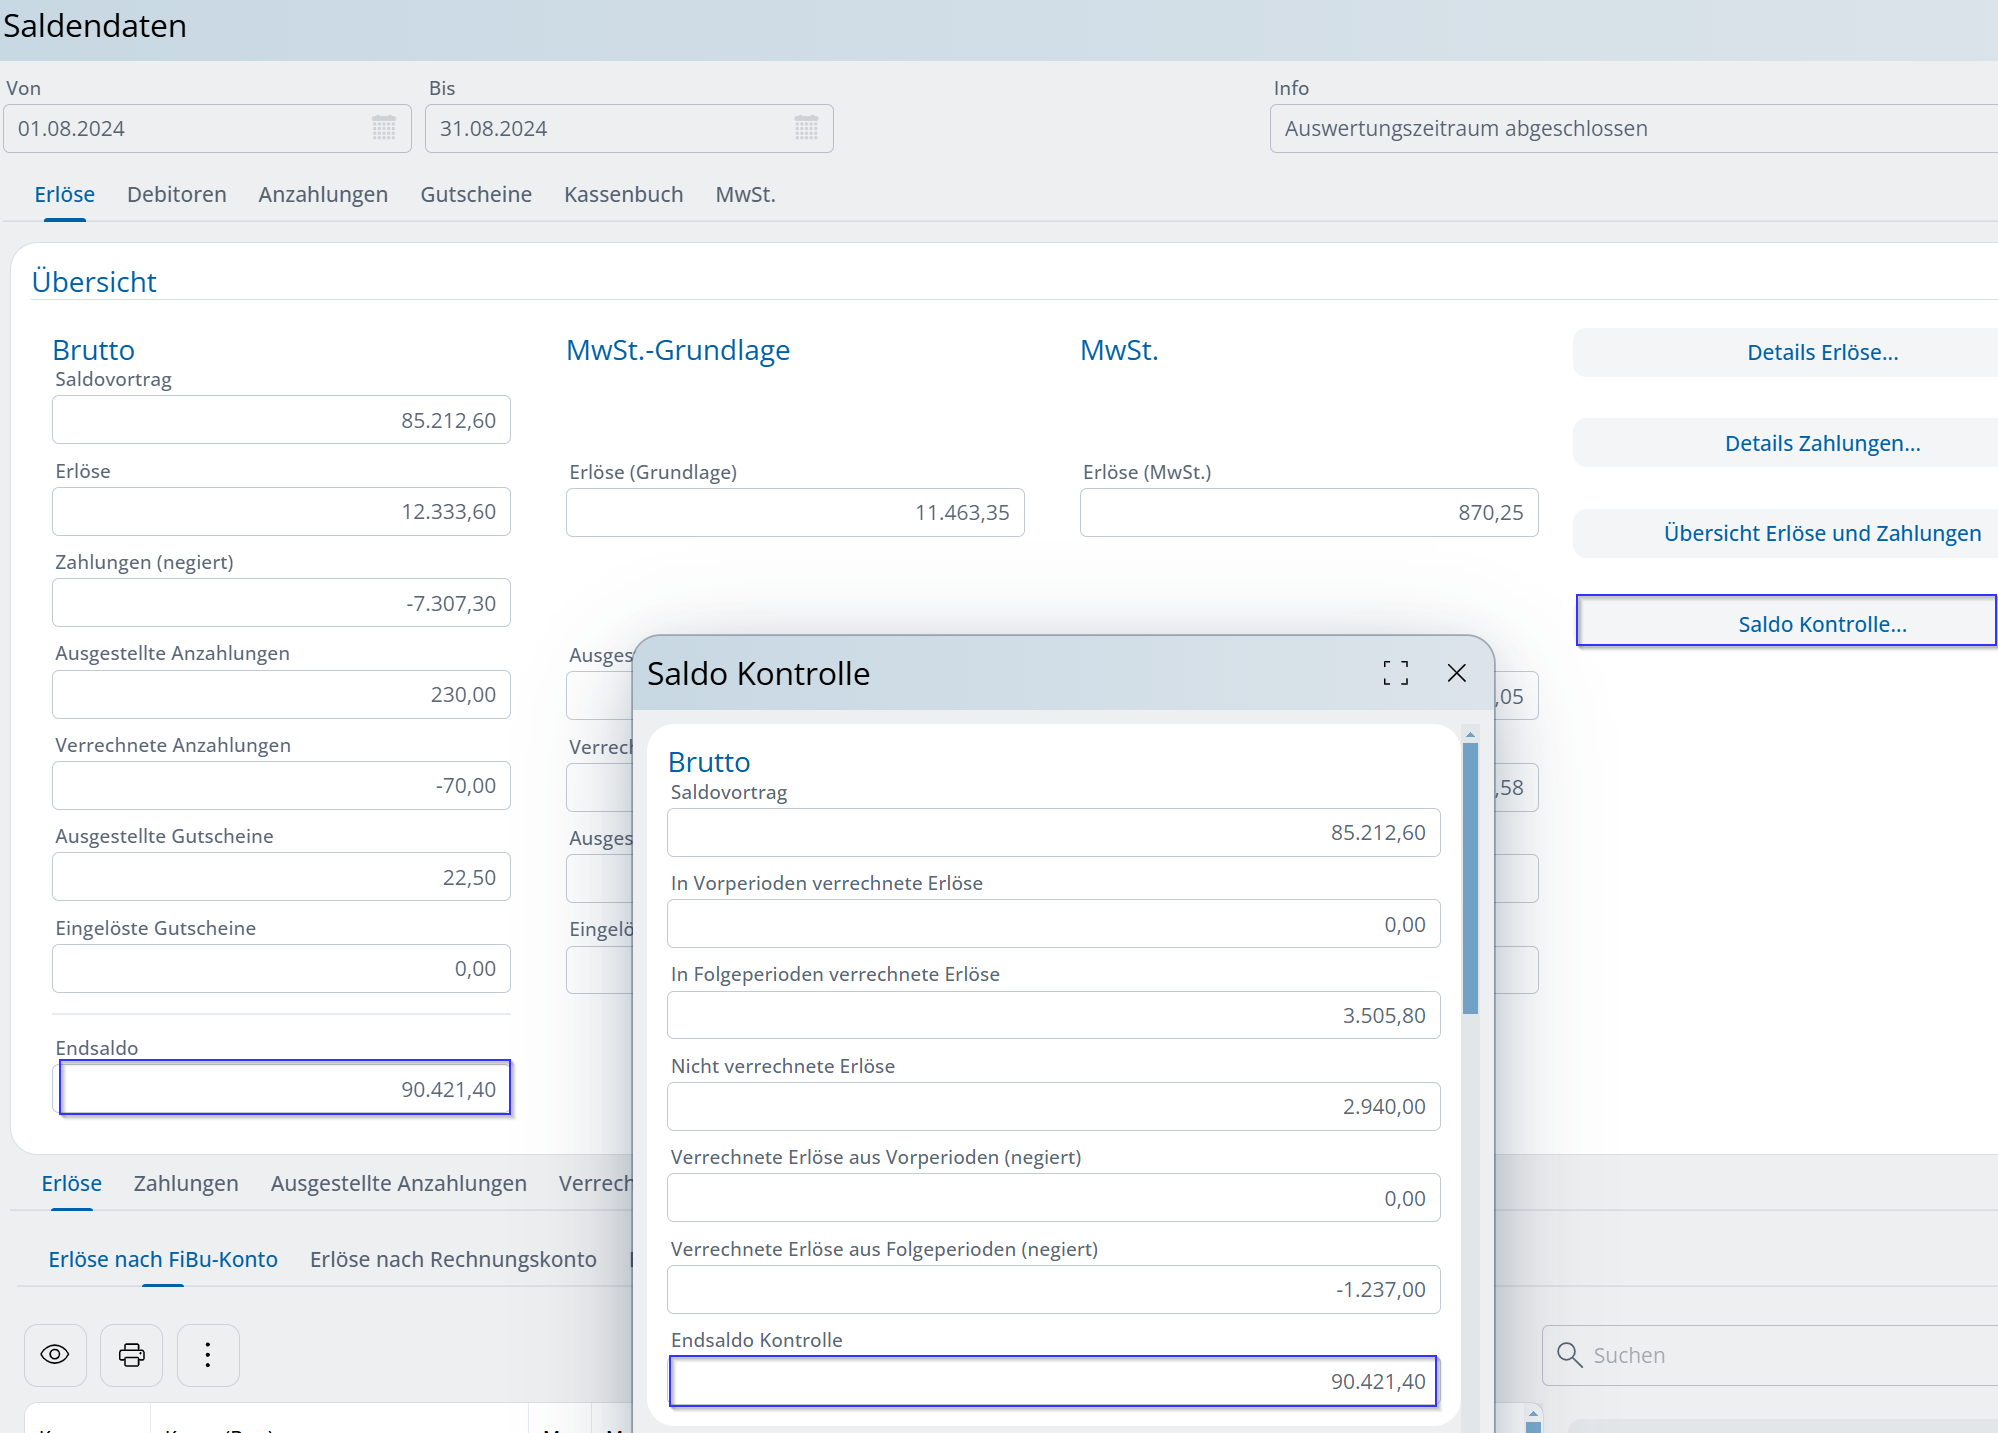Open the Von date calendar picker
The image size is (1998, 1433).
[x=384, y=128]
